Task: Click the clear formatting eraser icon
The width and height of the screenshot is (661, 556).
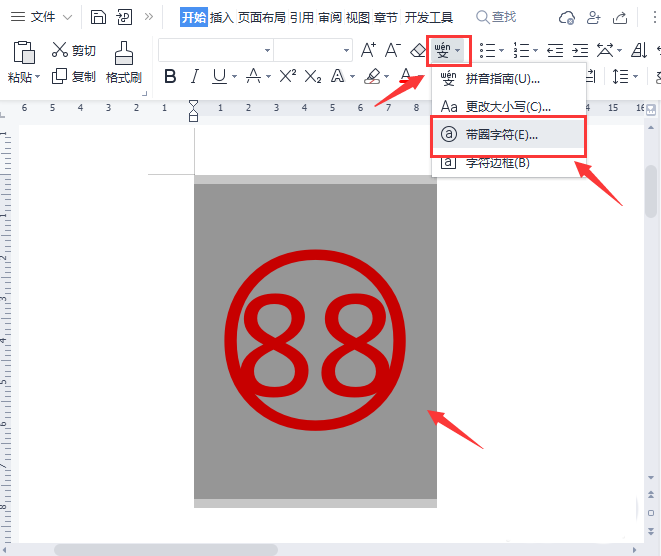Action: click(x=420, y=50)
